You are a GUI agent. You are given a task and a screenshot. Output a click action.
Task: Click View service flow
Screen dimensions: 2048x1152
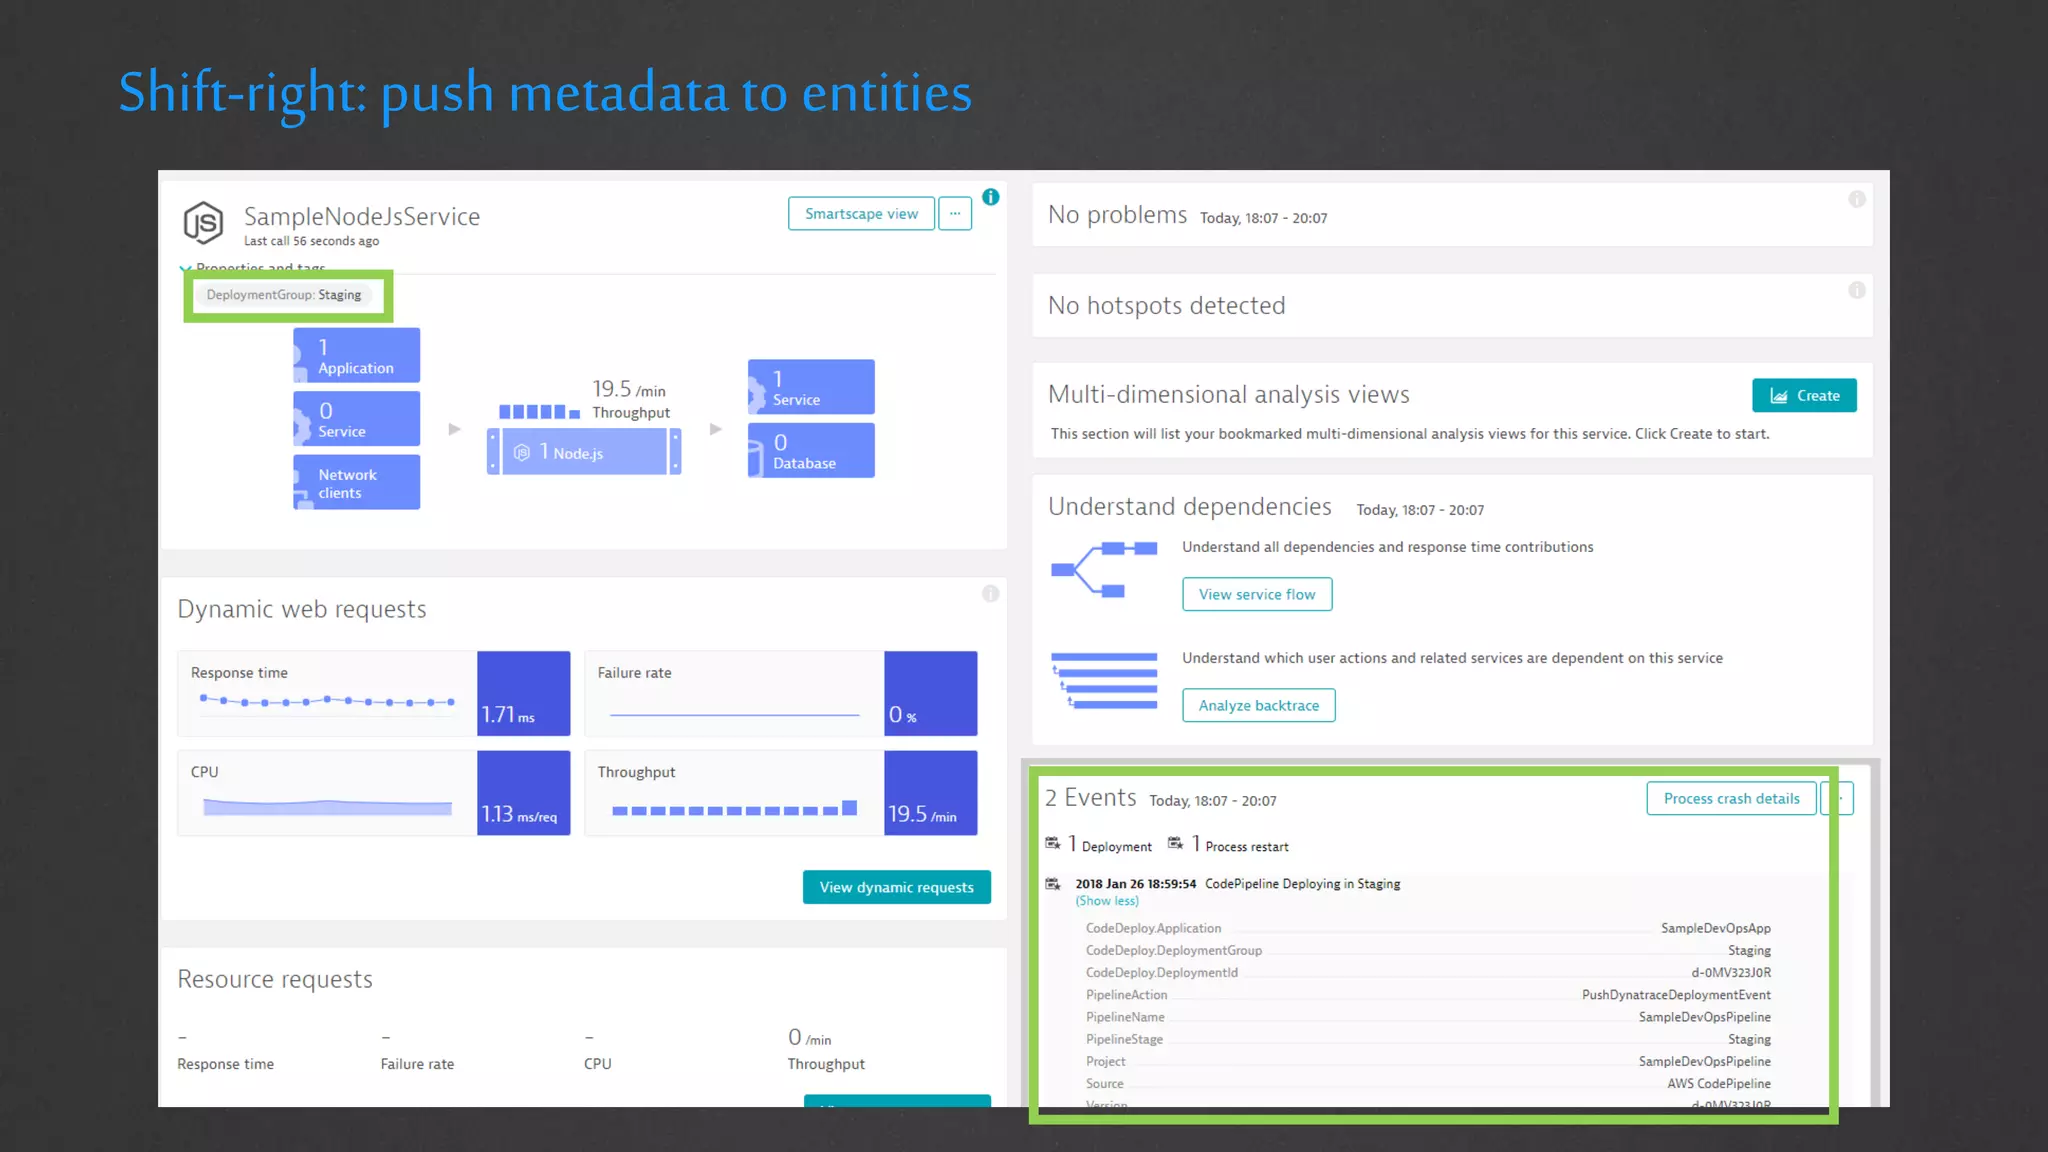coord(1257,594)
